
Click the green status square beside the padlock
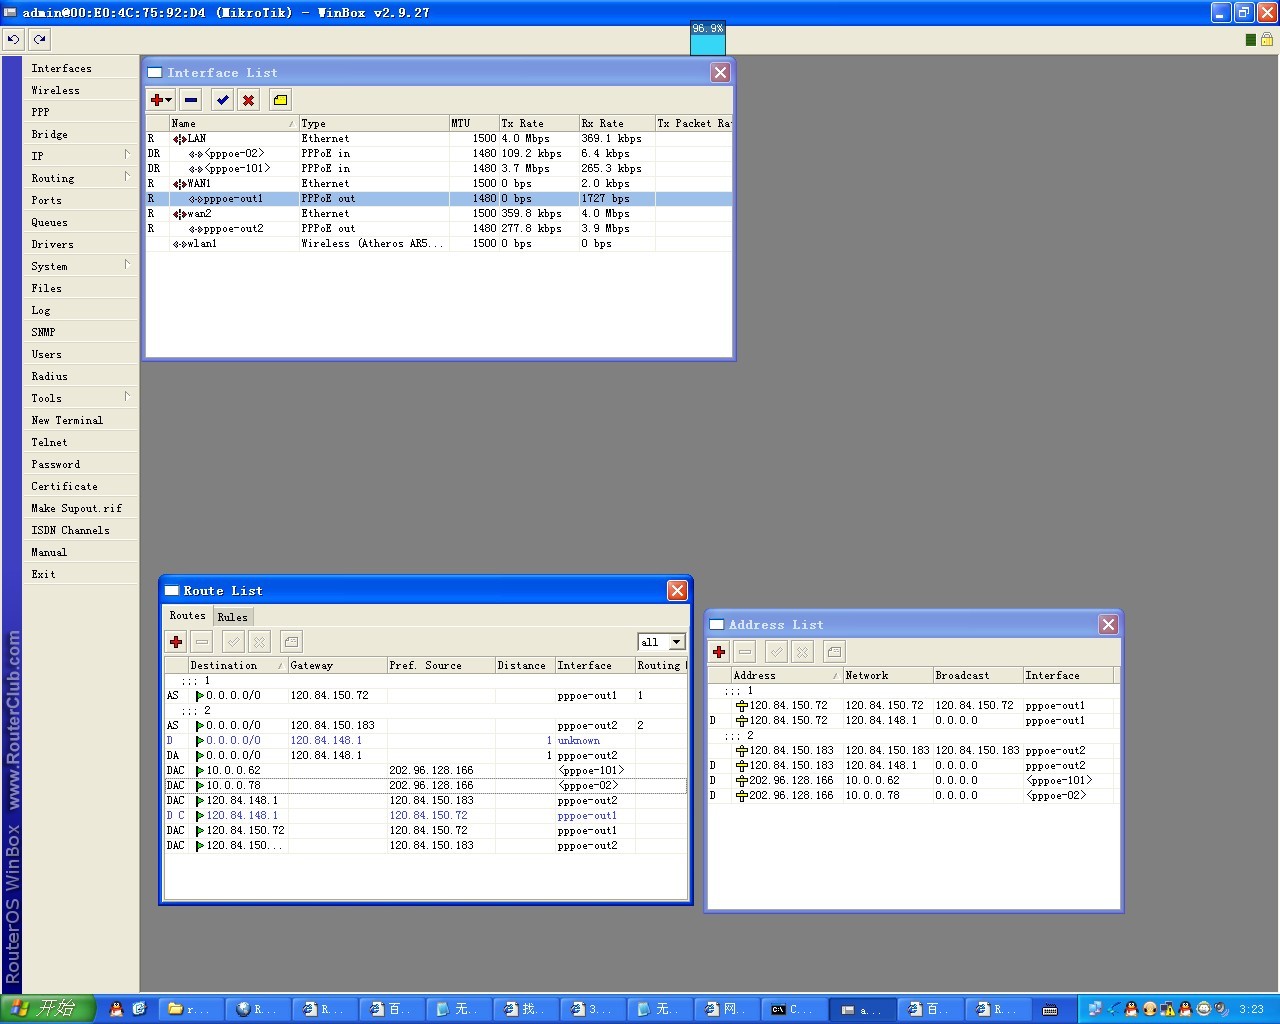tap(1250, 40)
